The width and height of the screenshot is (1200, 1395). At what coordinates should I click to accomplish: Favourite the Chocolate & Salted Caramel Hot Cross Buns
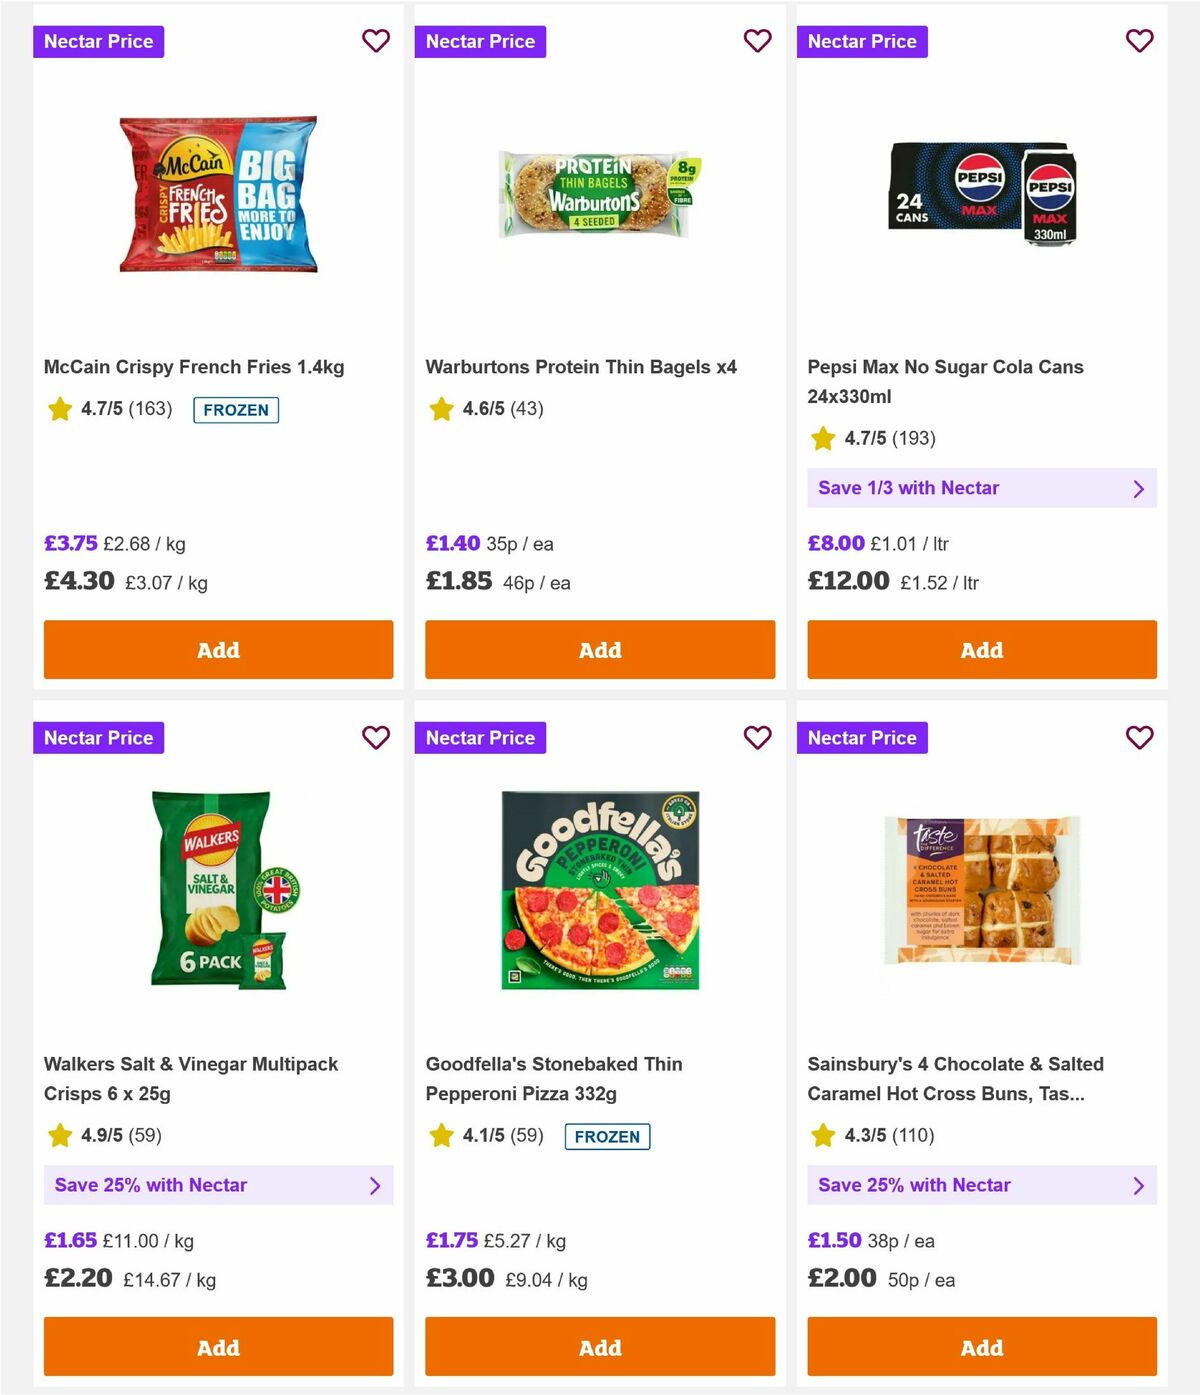1139,737
